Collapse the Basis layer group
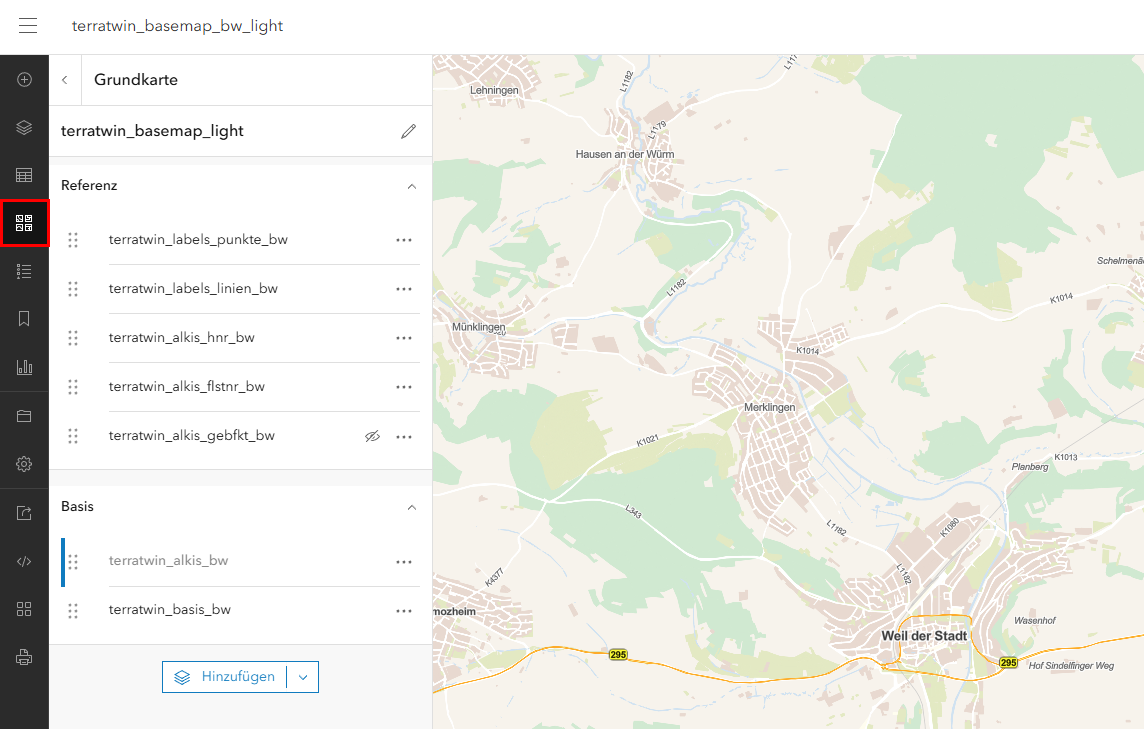The width and height of the screenshot is (1144, 729). coord(411,507)
